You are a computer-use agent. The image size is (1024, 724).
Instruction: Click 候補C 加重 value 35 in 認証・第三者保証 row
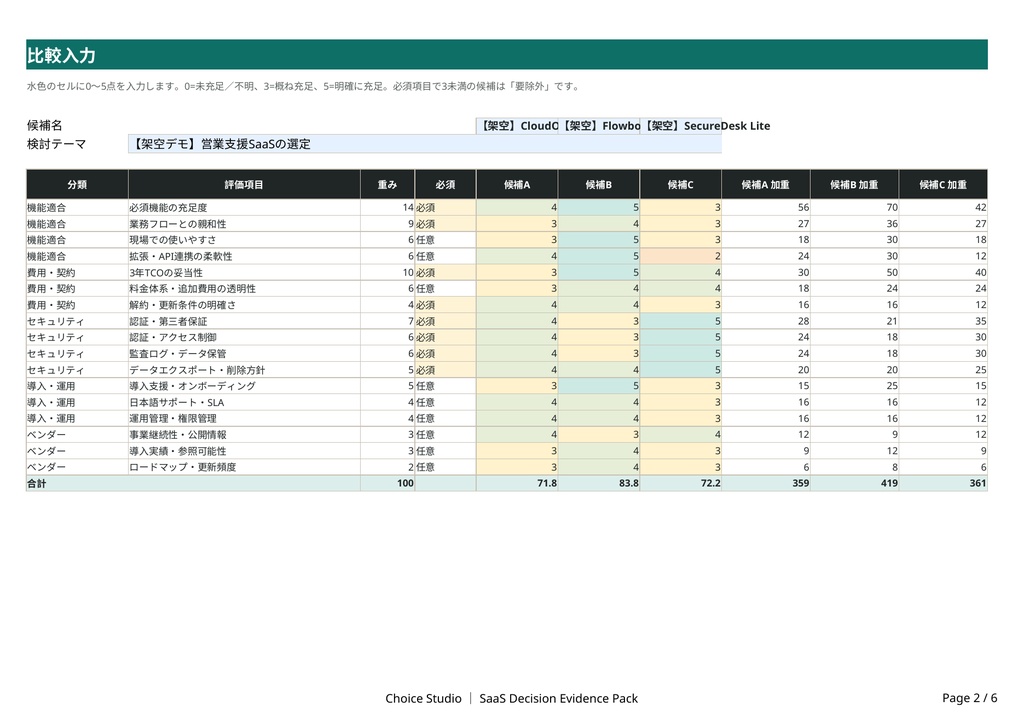(943, 321)
